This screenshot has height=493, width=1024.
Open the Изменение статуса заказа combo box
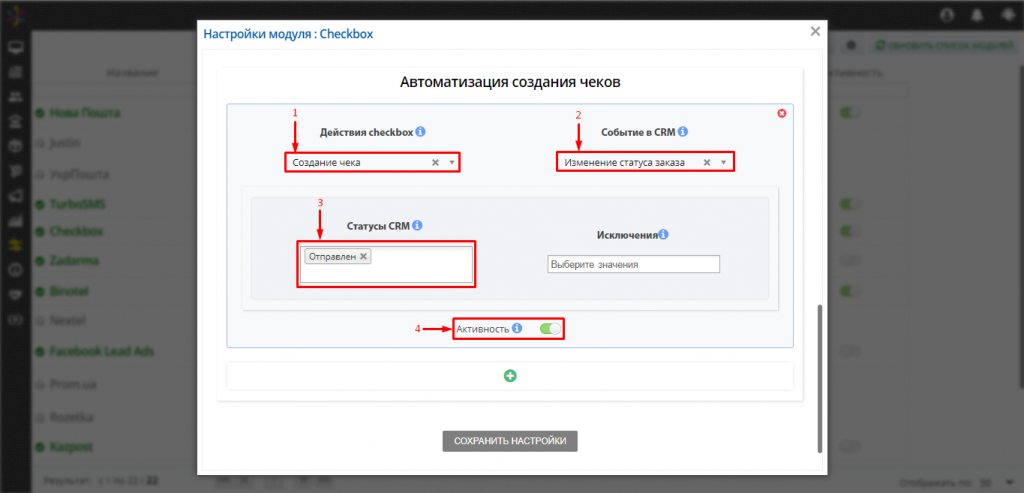coord(645,163)
